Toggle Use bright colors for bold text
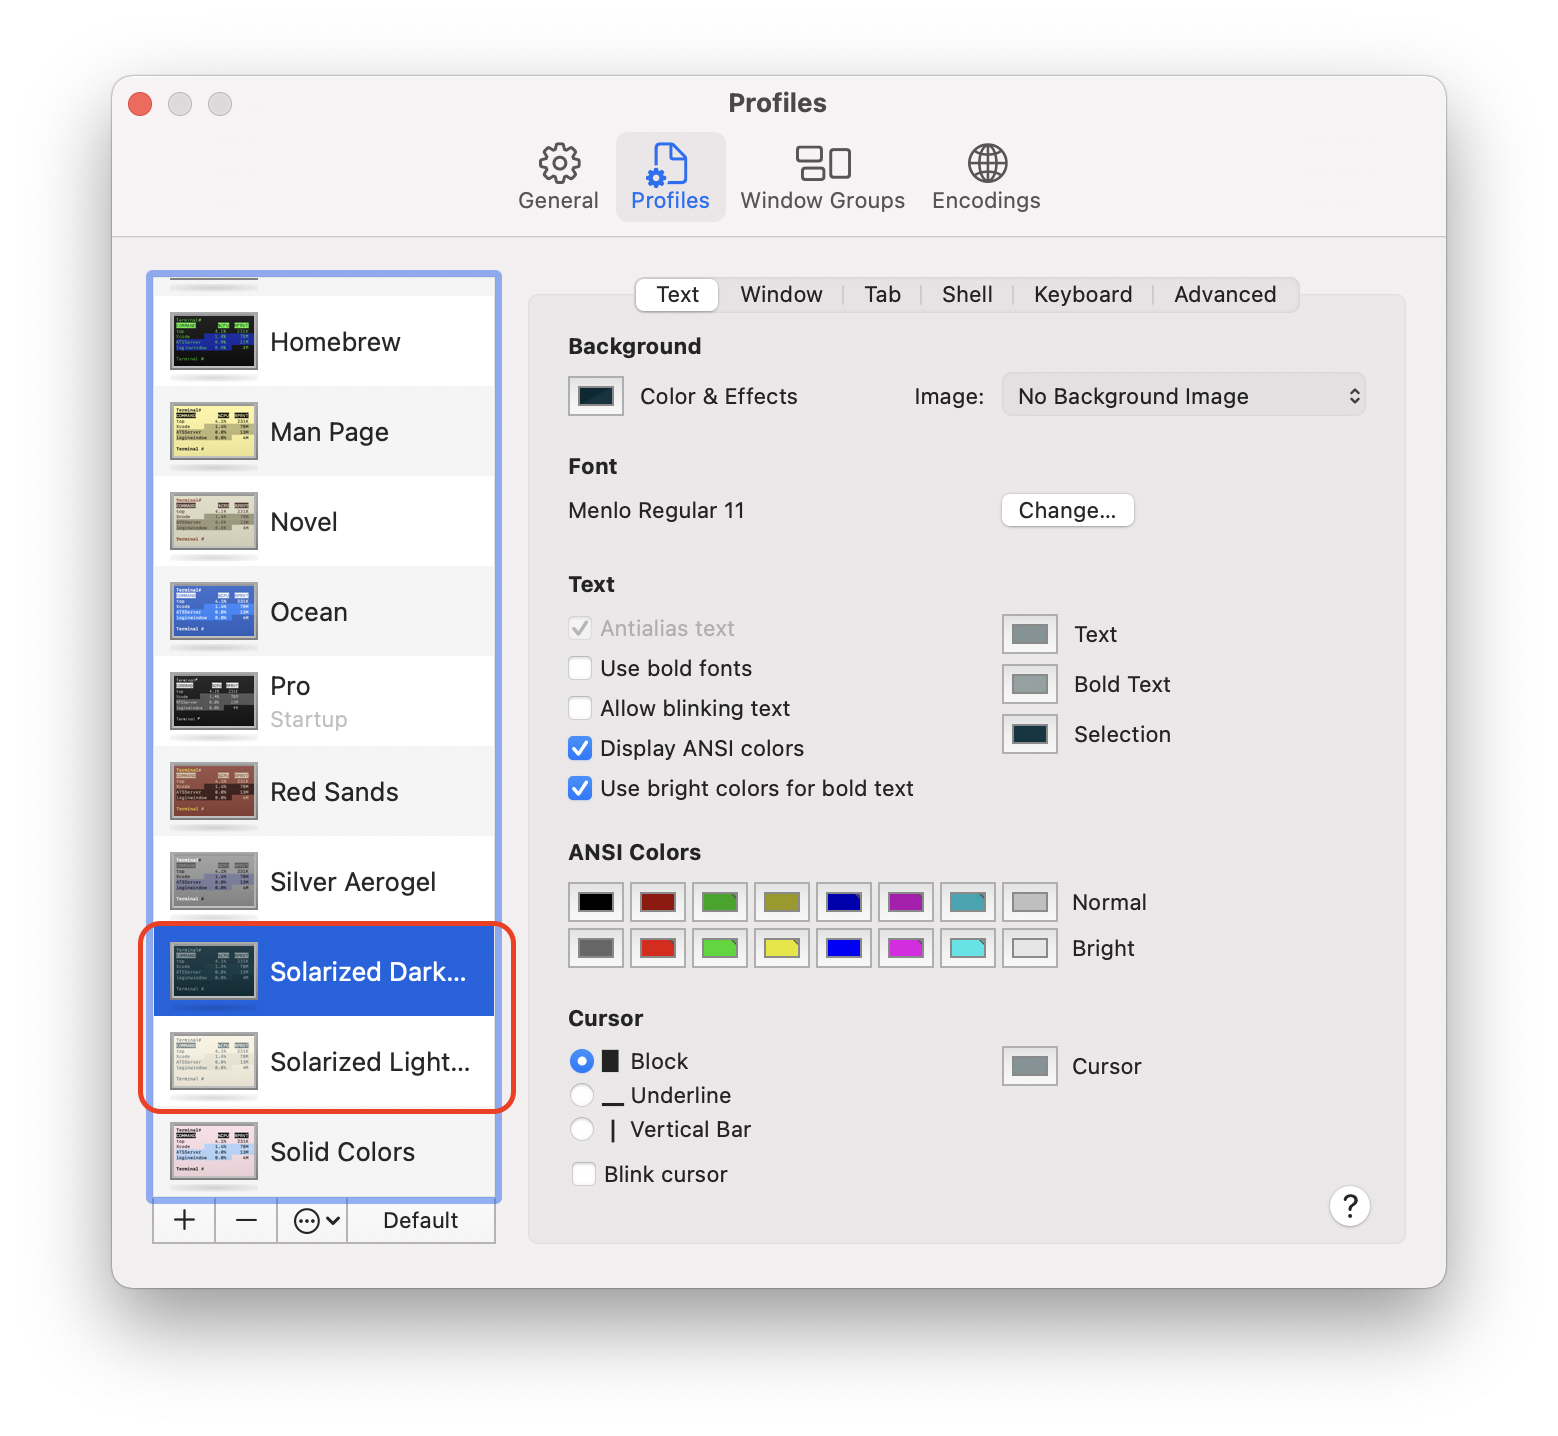The height and width of the screenshot is (1436, 1558). click(580, 788)
